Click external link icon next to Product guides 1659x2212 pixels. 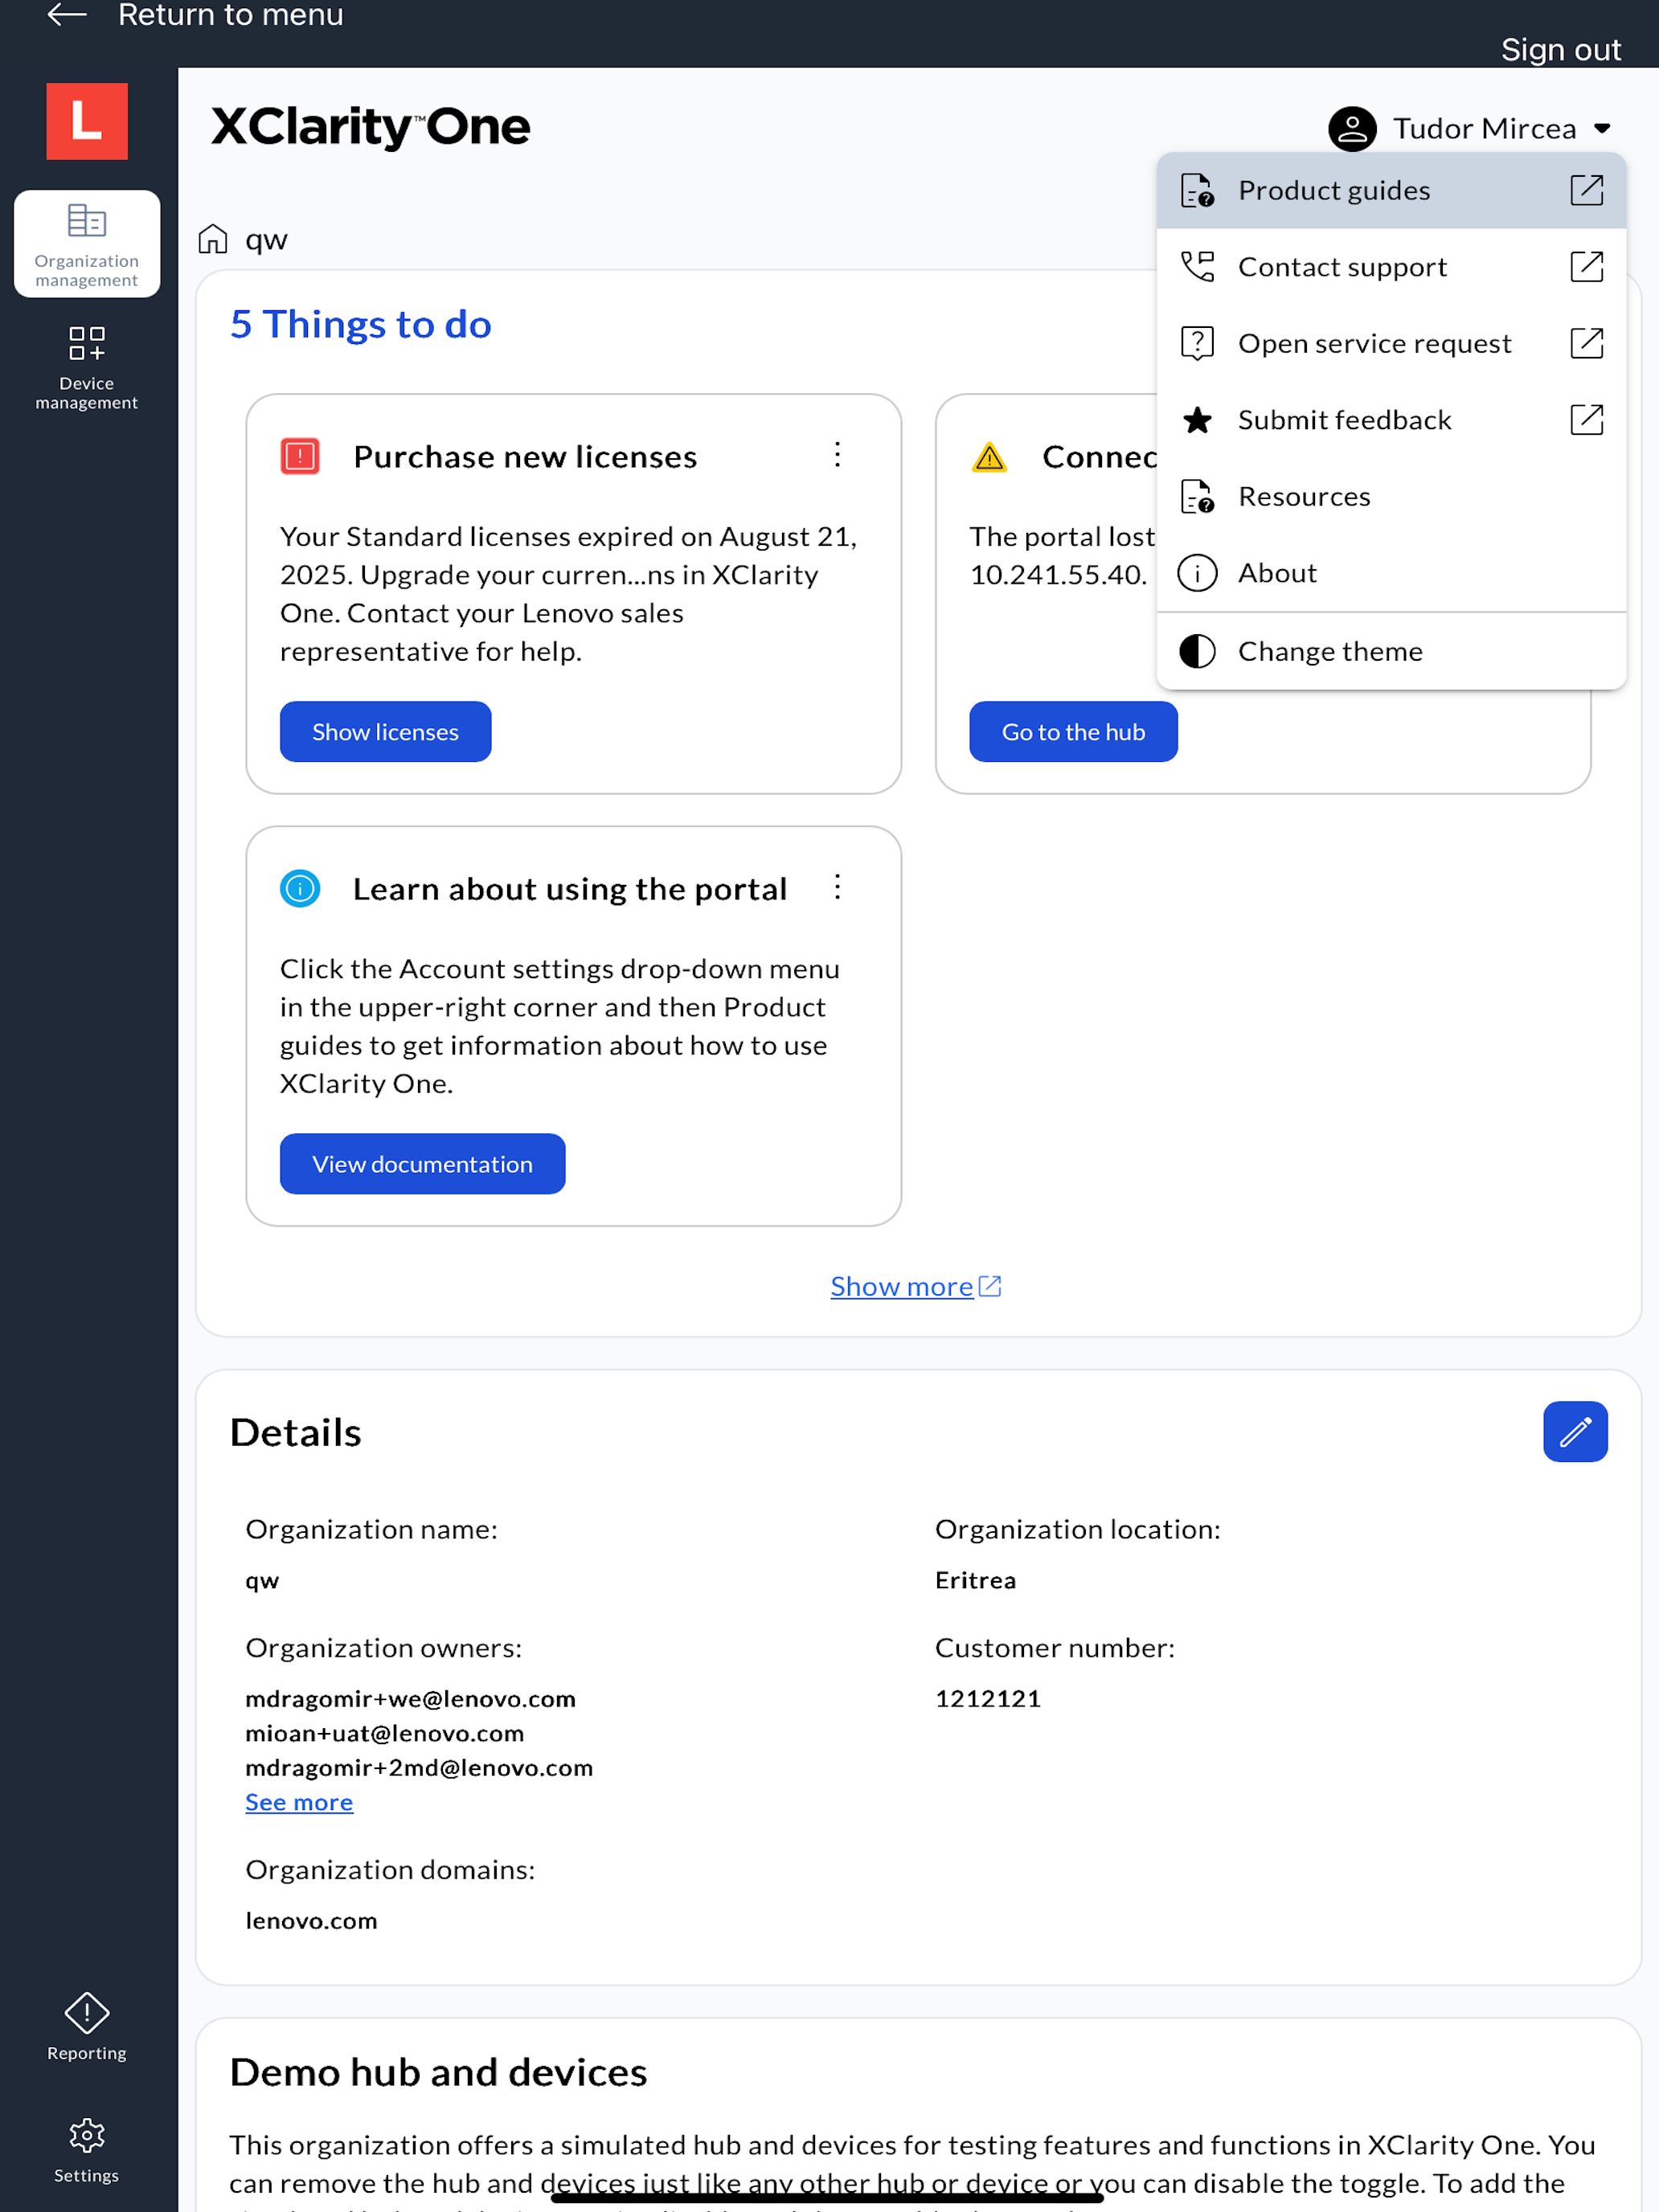[1587, 190]
